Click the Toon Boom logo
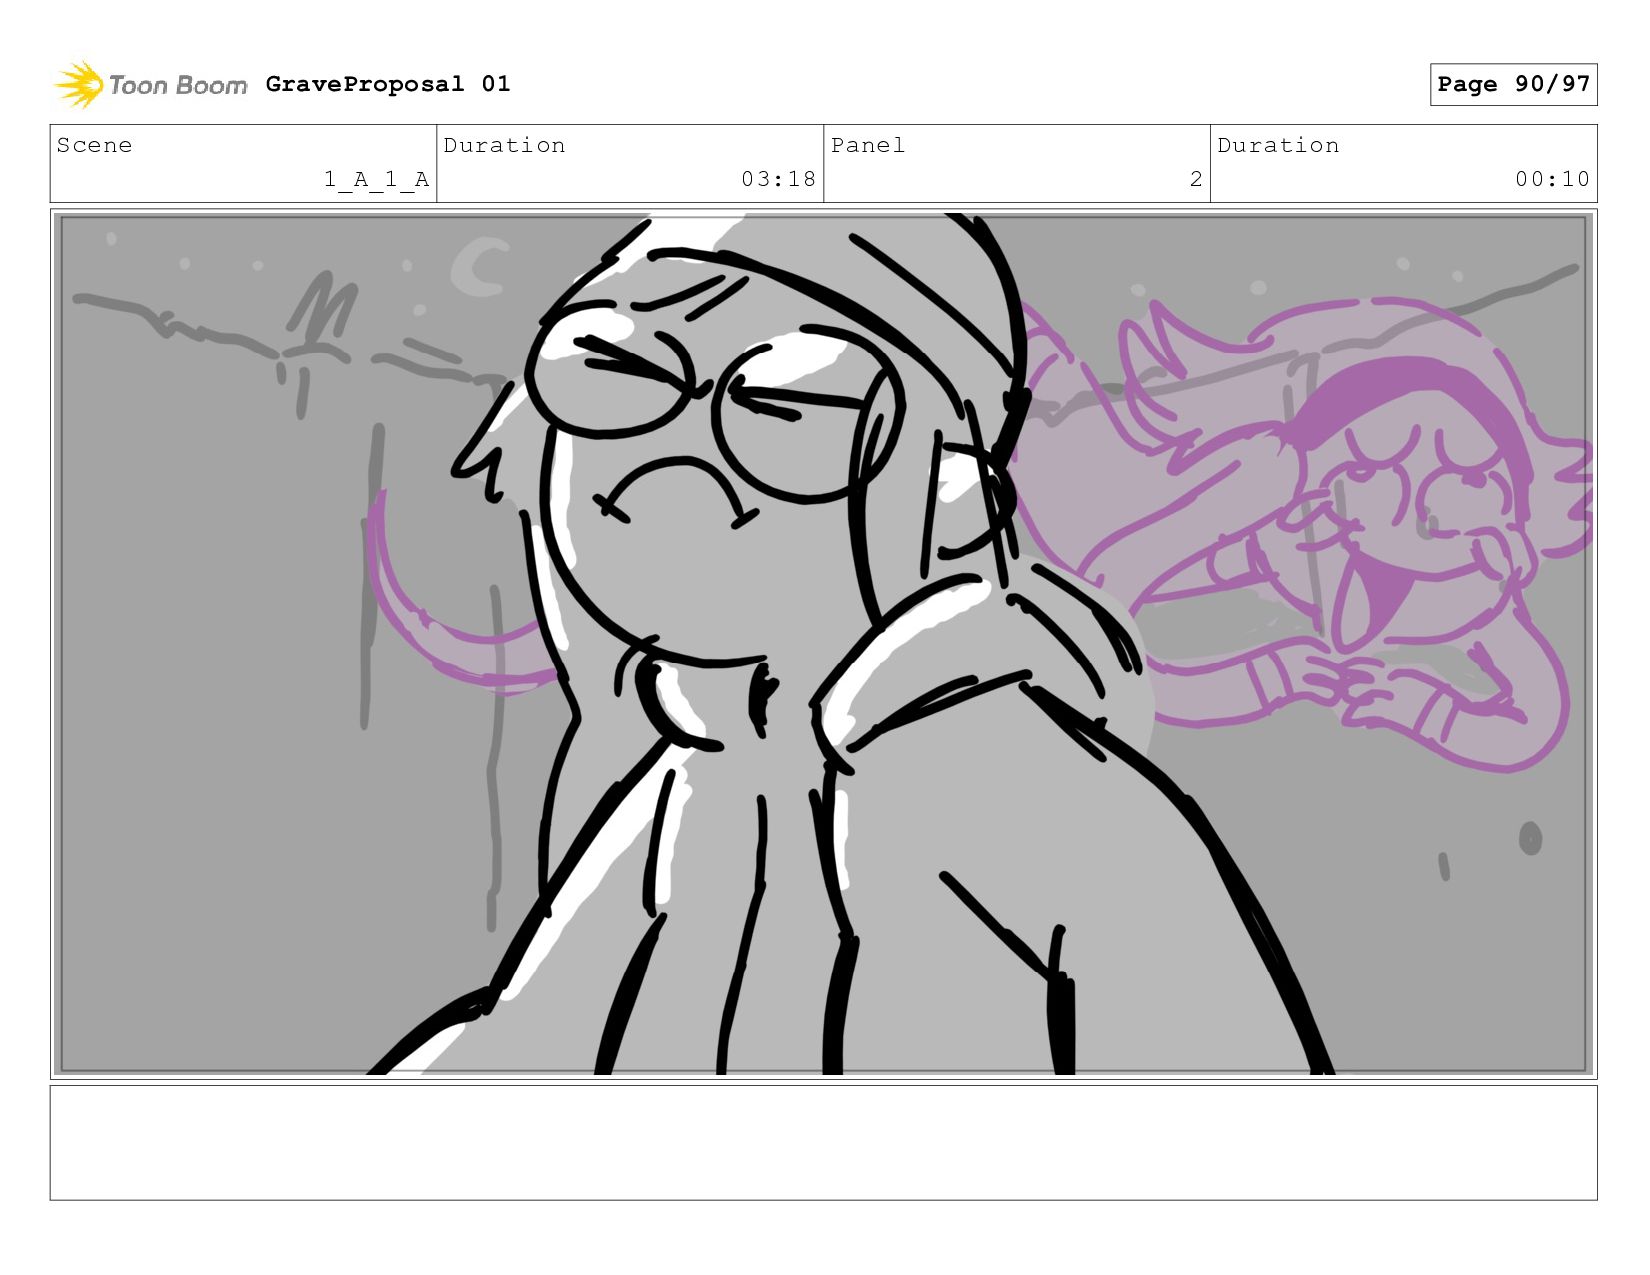 pyautogui.click(x=150, y=85)
